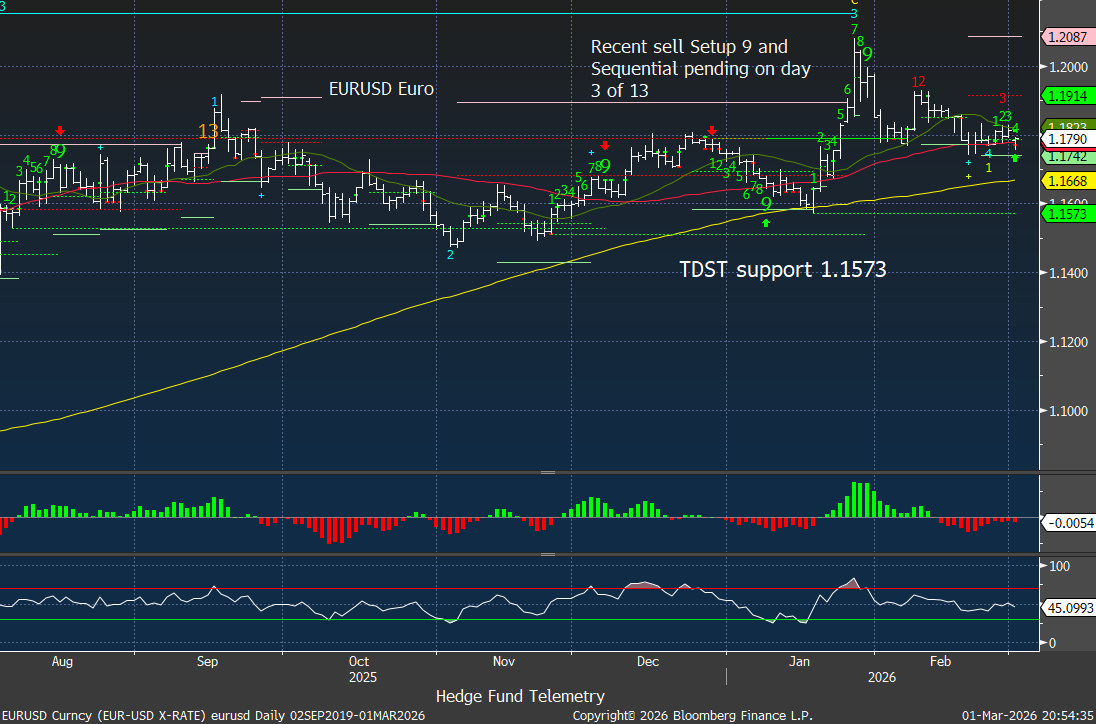This screenshot has width=1096, height=724.
Task: Select the red down arrow in mid-December
Action: point(712,130)
